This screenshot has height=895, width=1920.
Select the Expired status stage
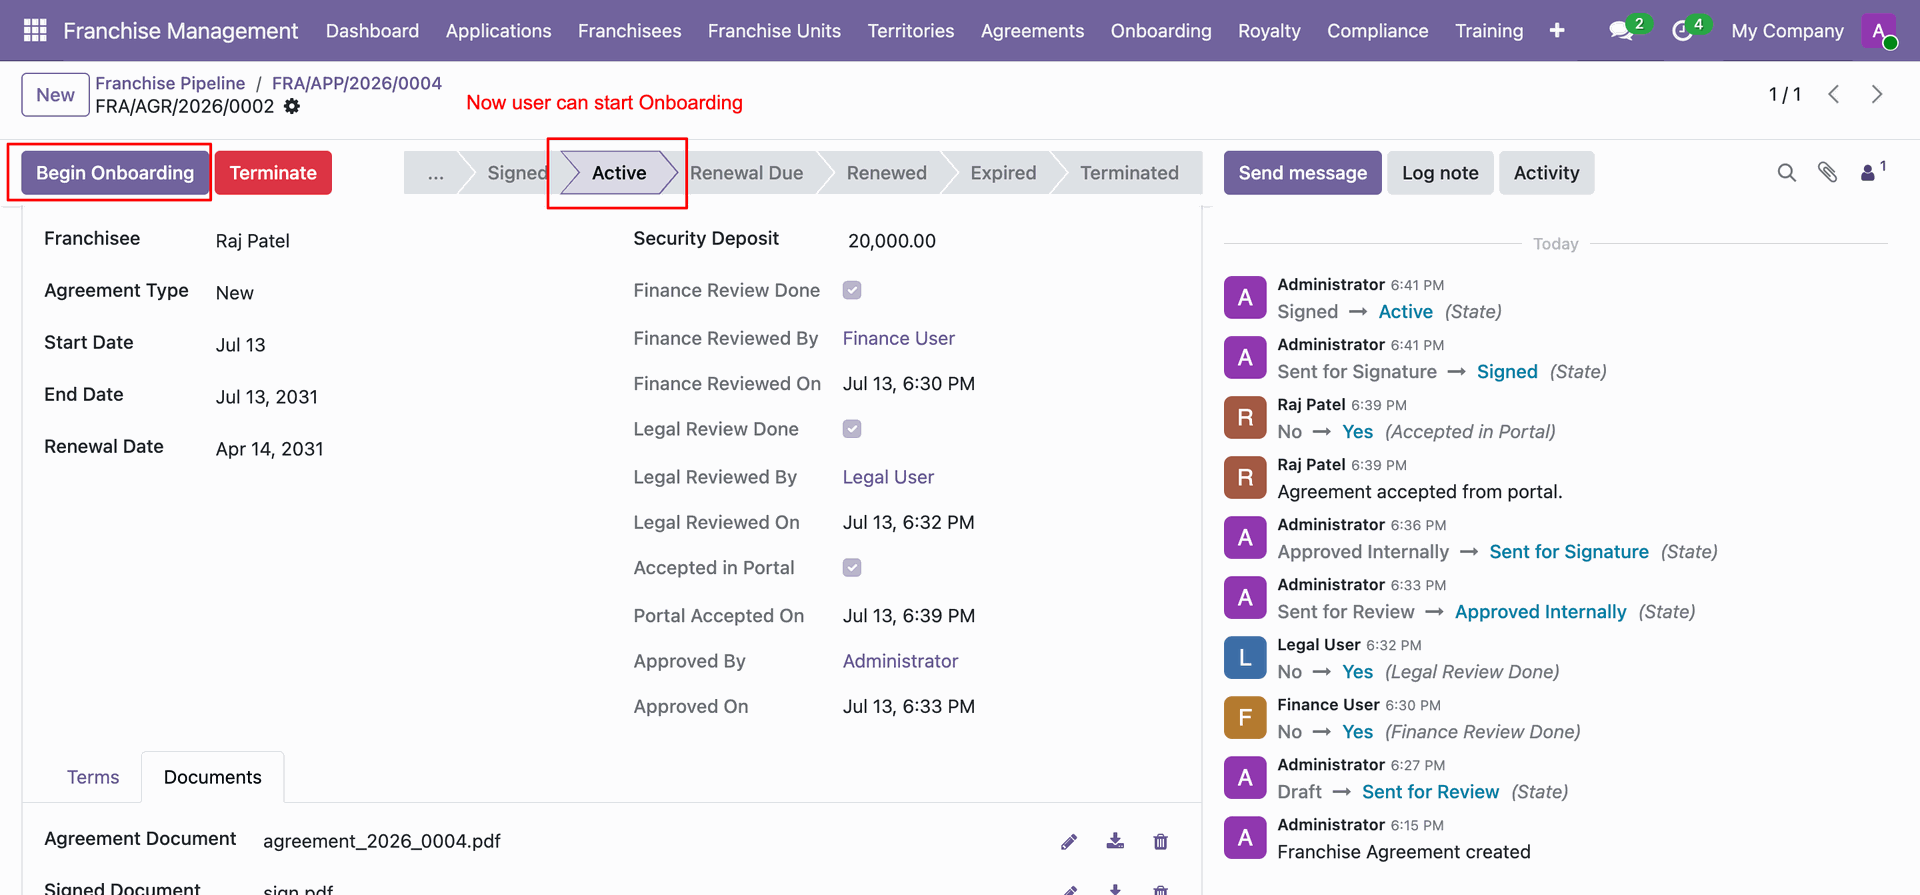[x=1003, y=173]
